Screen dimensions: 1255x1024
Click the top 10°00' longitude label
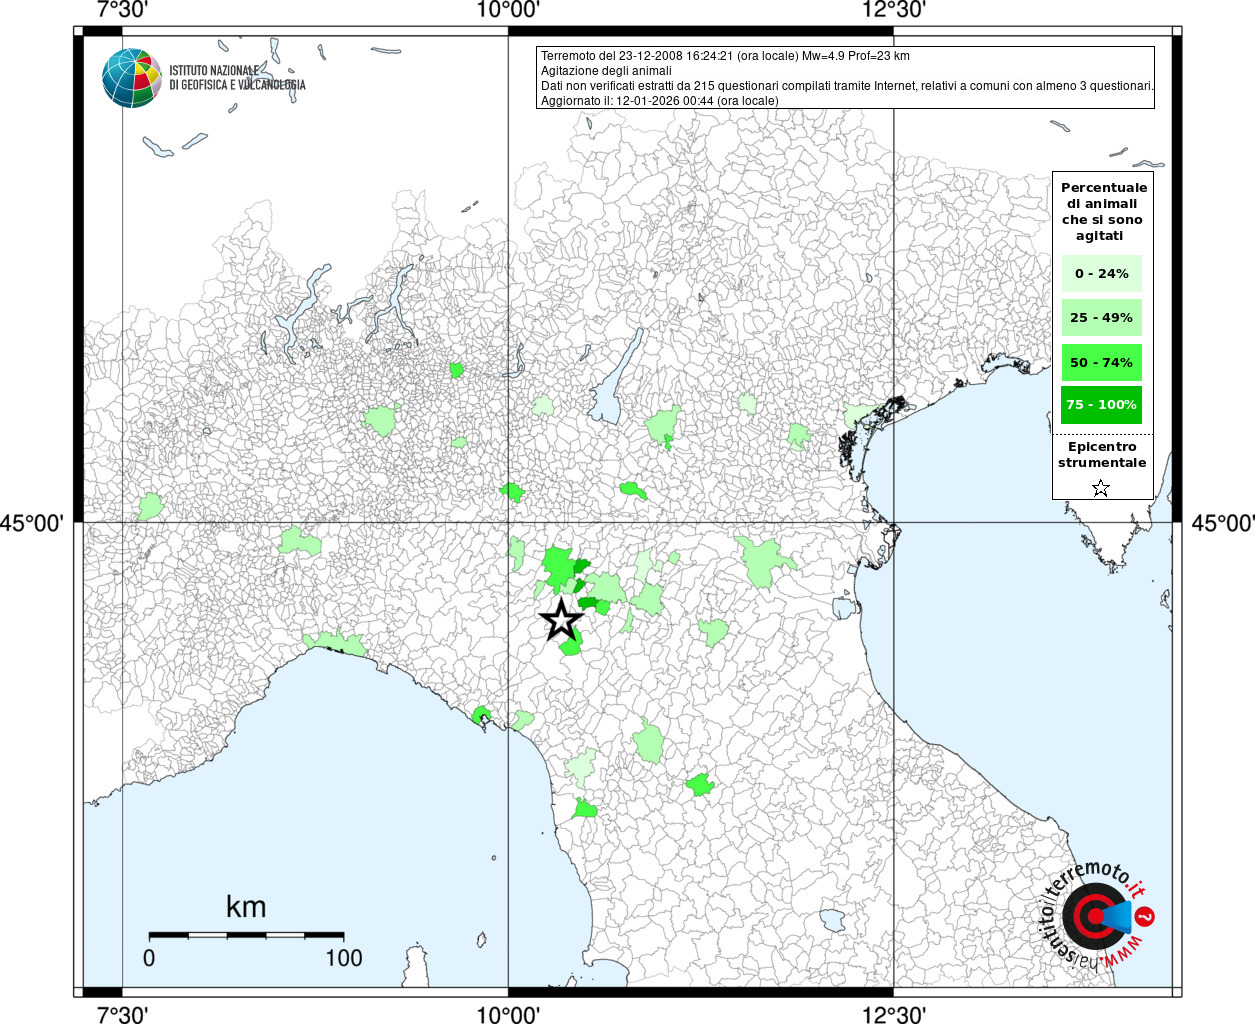[x=508, y=10]
